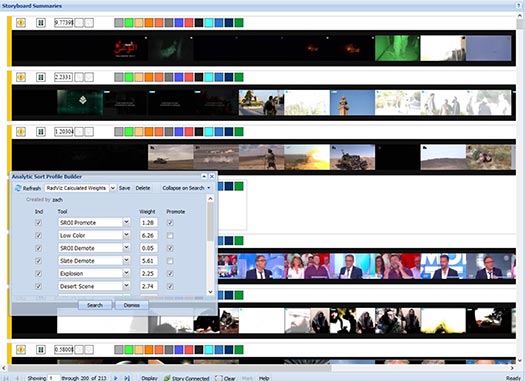
Task: Click the Story Connected icon in the bottom bar
Action: [167, 378]
